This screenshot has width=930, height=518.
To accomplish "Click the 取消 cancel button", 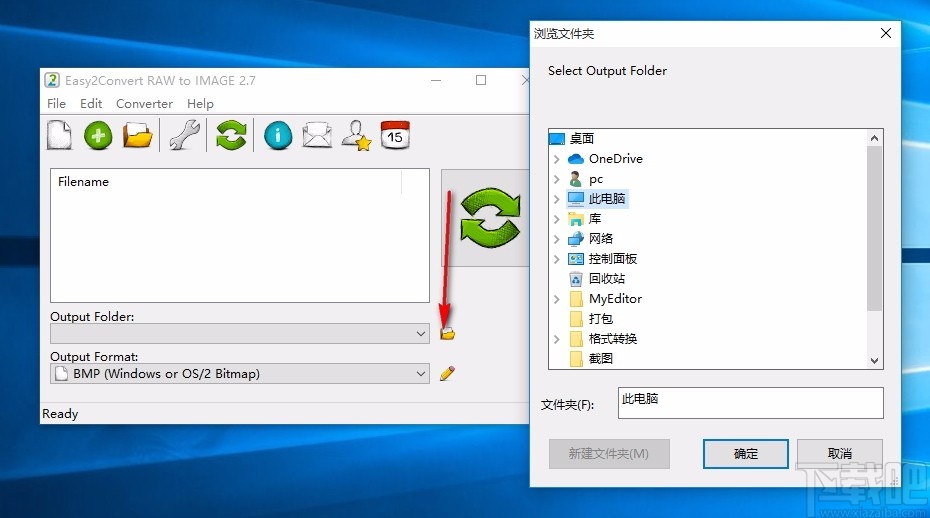I will [x=840, y=454].
